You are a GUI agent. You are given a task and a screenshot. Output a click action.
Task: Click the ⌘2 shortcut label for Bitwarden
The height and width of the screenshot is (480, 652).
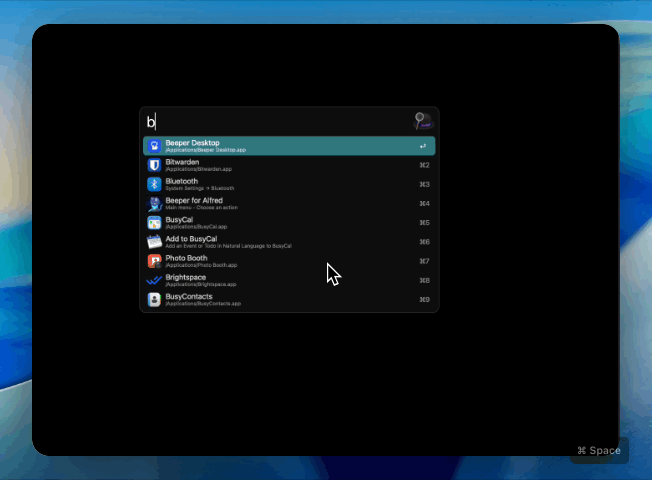(x=424, y=165)
